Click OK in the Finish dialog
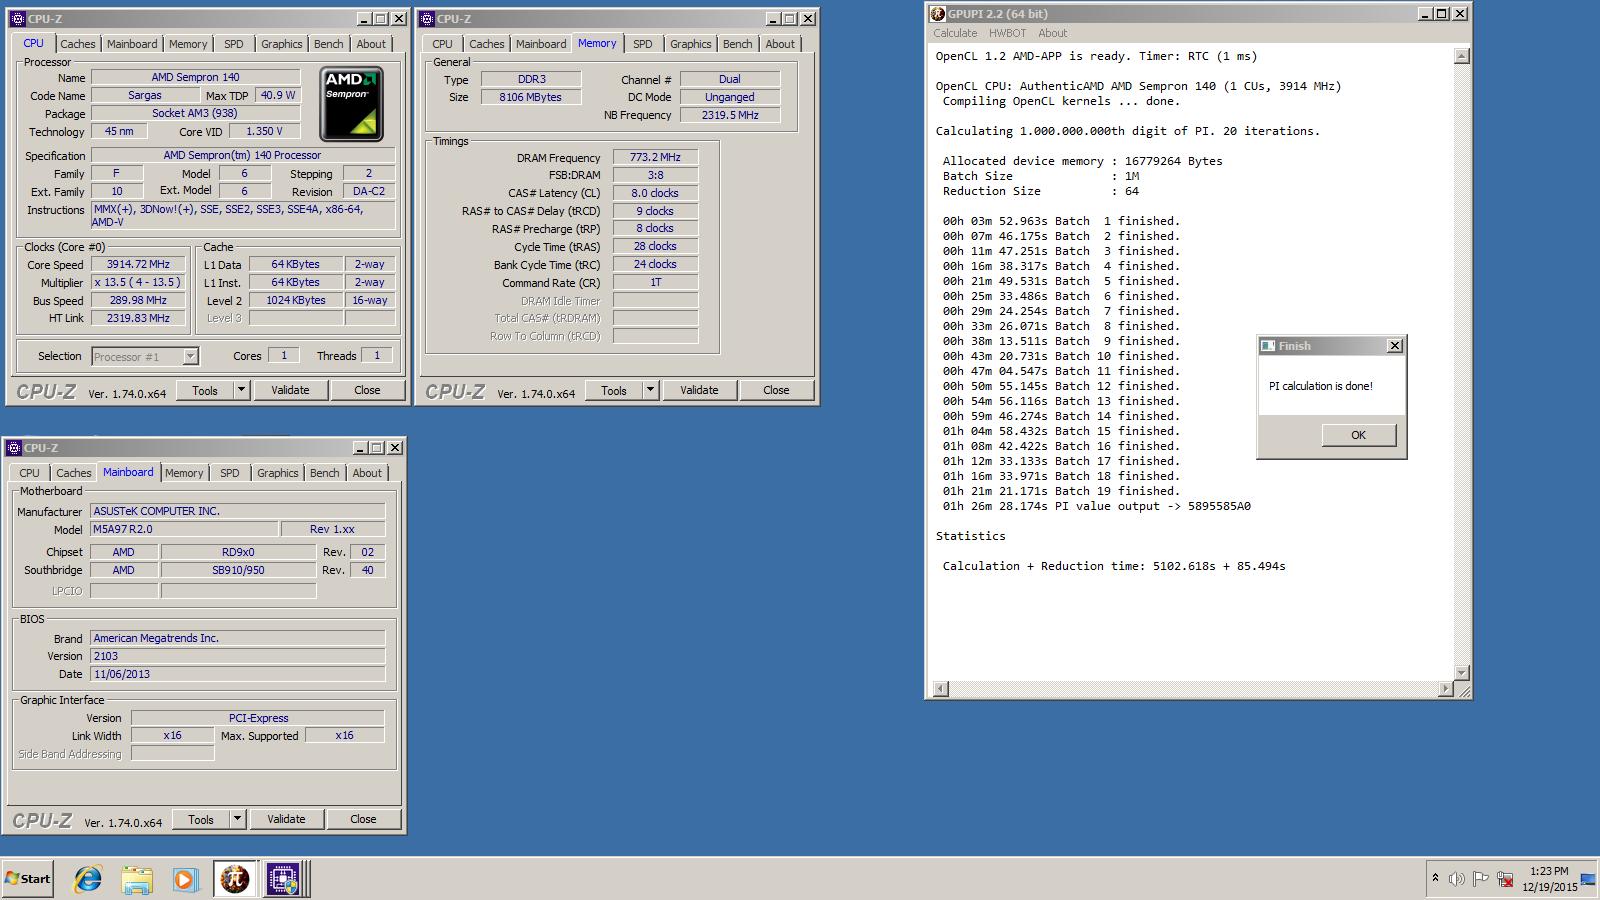Image resolution: width=1600 pixels, height=900 pixels. (x=1358, y=435)
